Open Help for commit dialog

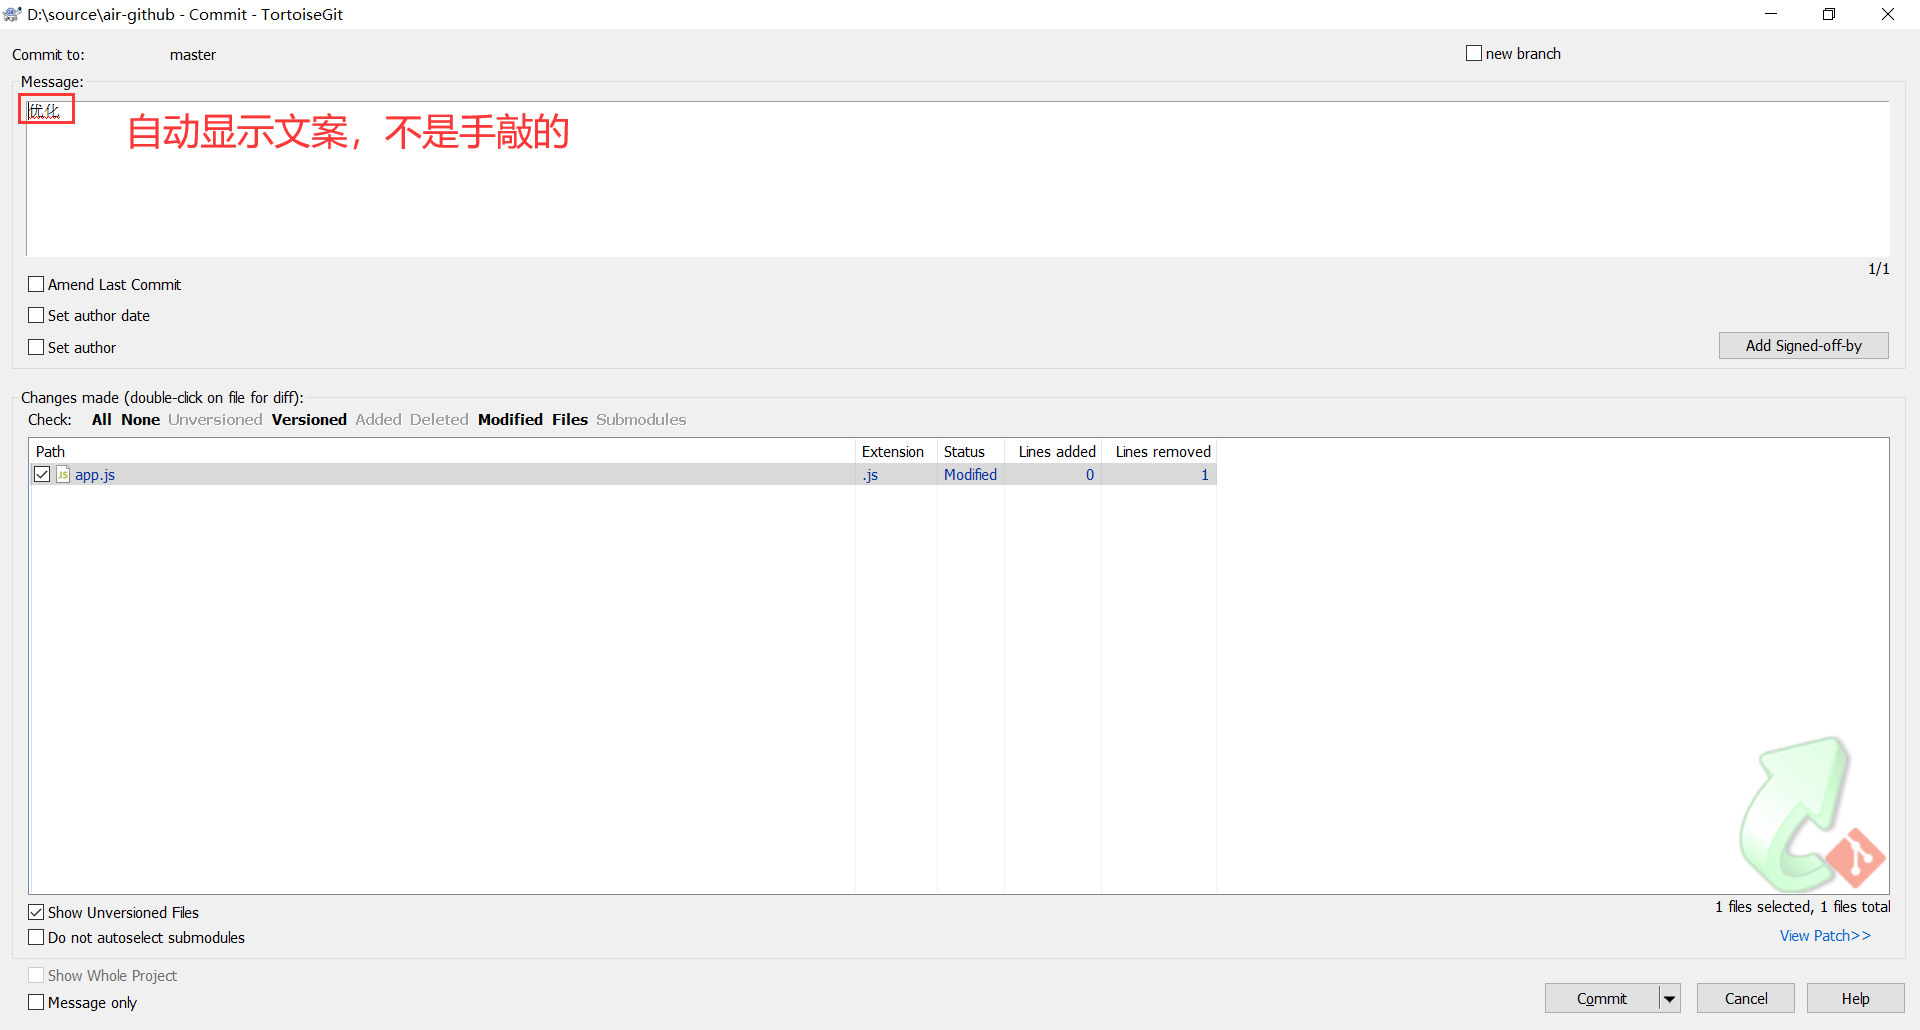pyautogui.click(x=1855, y=998)
